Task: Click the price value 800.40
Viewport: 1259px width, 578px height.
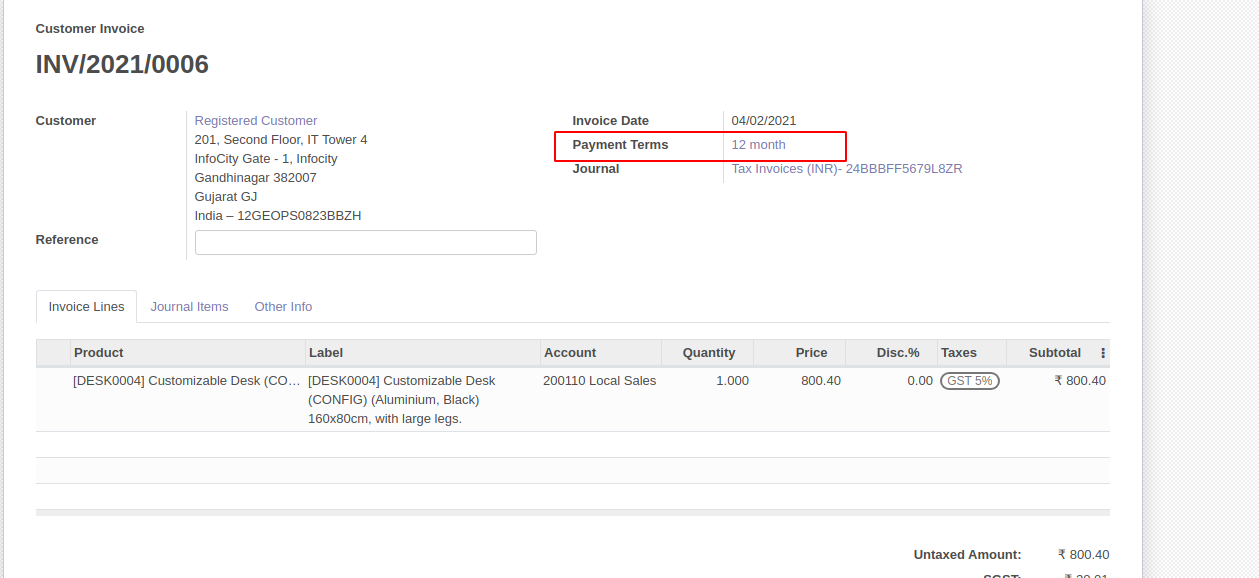Action: (821, 381)
